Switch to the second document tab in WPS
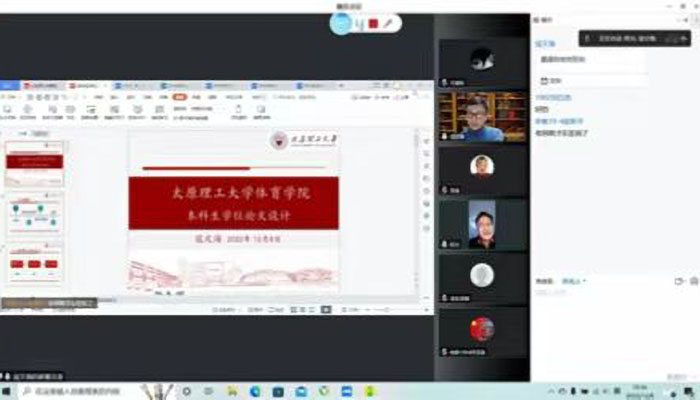This screenshot has width=700, height=400. (83, 86)
